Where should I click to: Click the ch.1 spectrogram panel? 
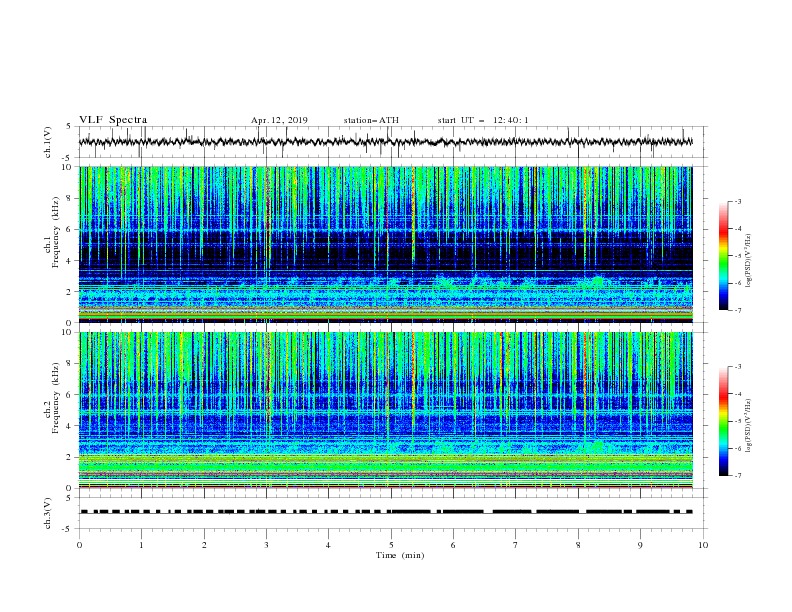(385, 244)
